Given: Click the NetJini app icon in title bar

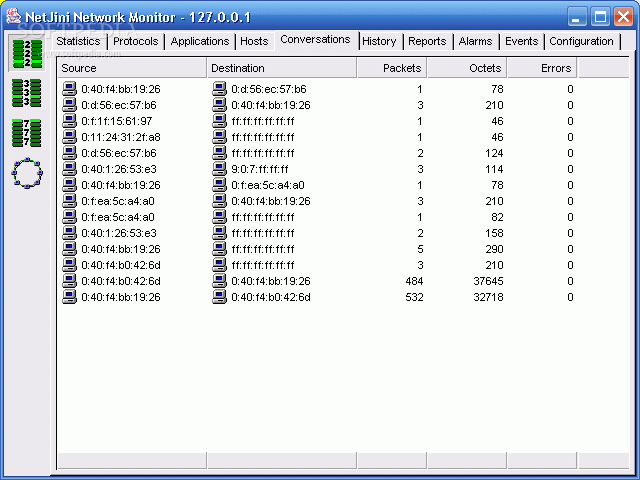Looking at the screenshot, I should click(13, 16).
